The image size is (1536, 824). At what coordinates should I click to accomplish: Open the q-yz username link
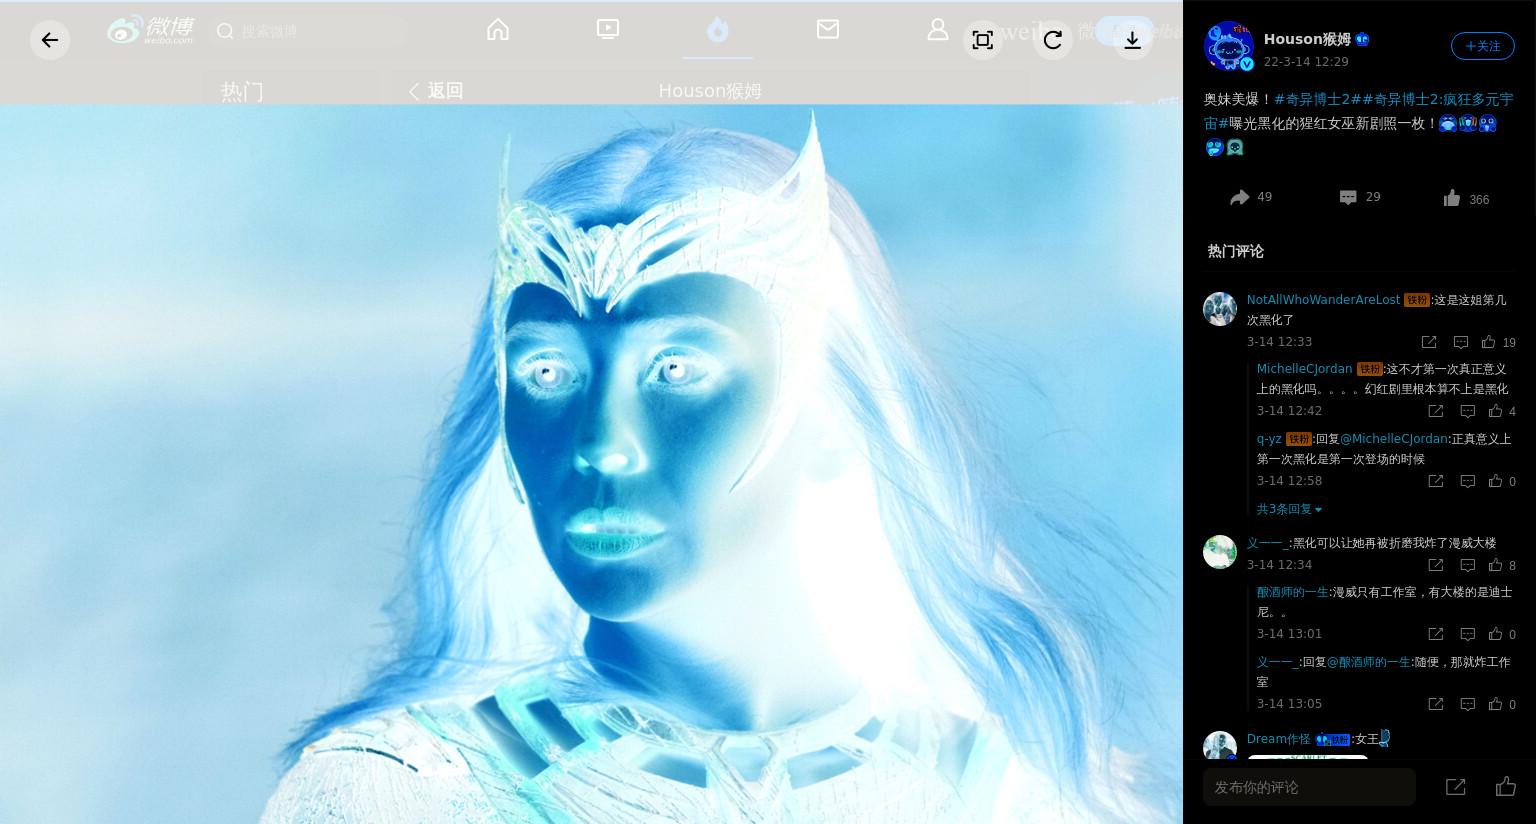click(x=1269, y=439)
